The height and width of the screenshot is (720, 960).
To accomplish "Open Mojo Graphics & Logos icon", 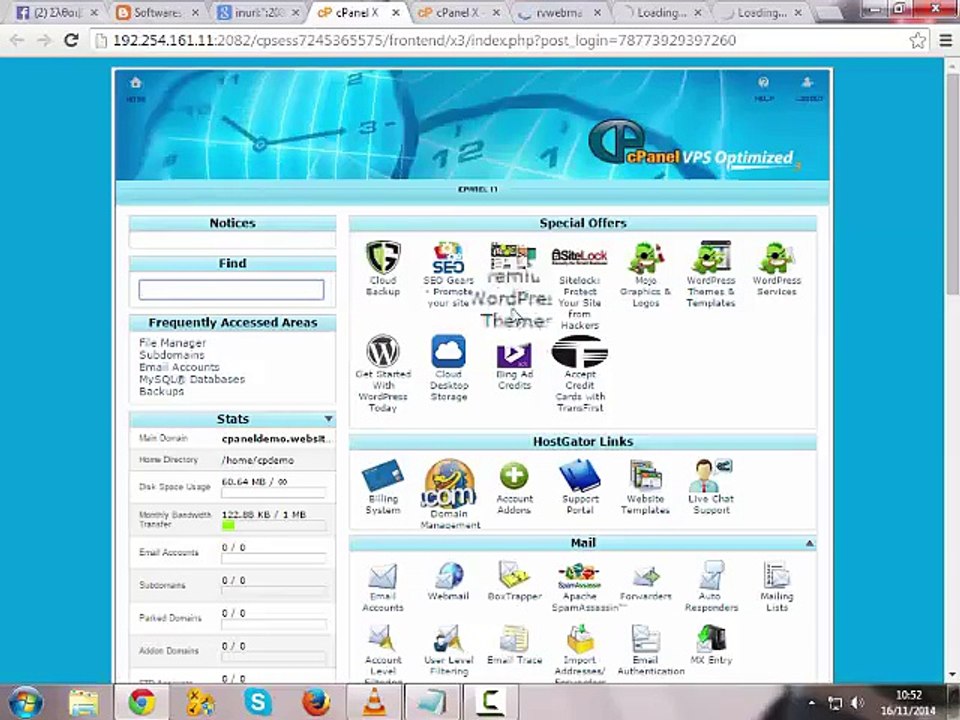I will (645, 258).
